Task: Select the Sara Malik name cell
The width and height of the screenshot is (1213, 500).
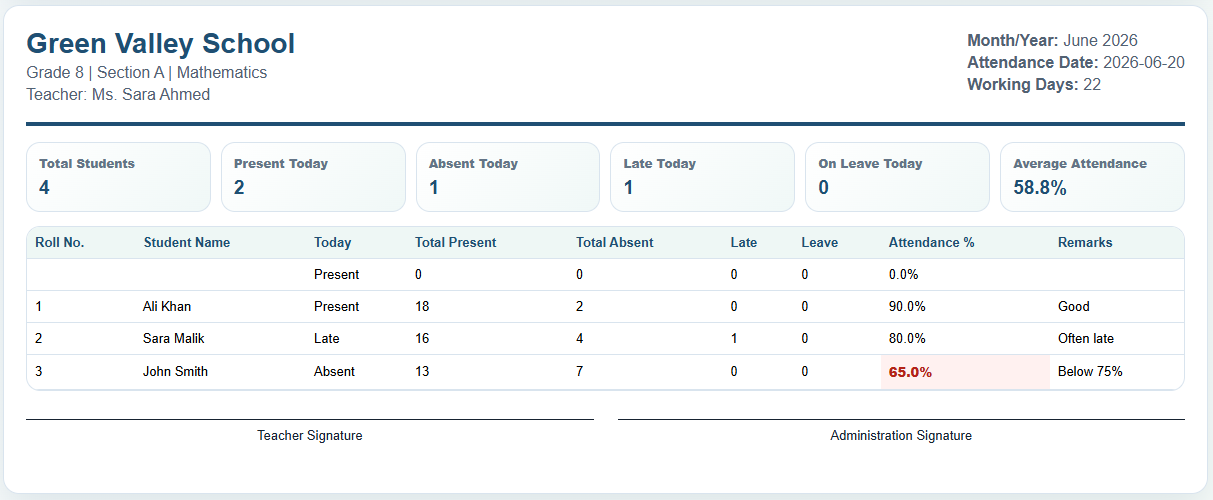Action: coord(220,339)
